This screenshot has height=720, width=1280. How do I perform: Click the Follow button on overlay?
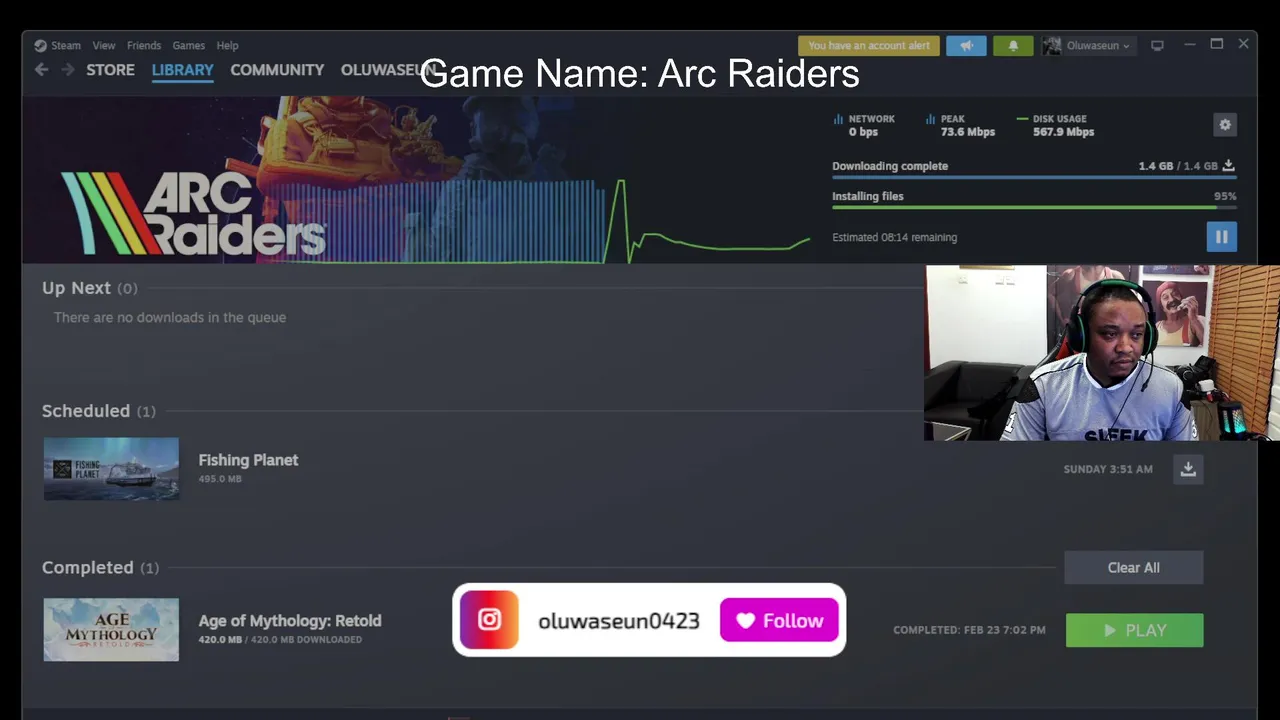click(x=779, y=620)
